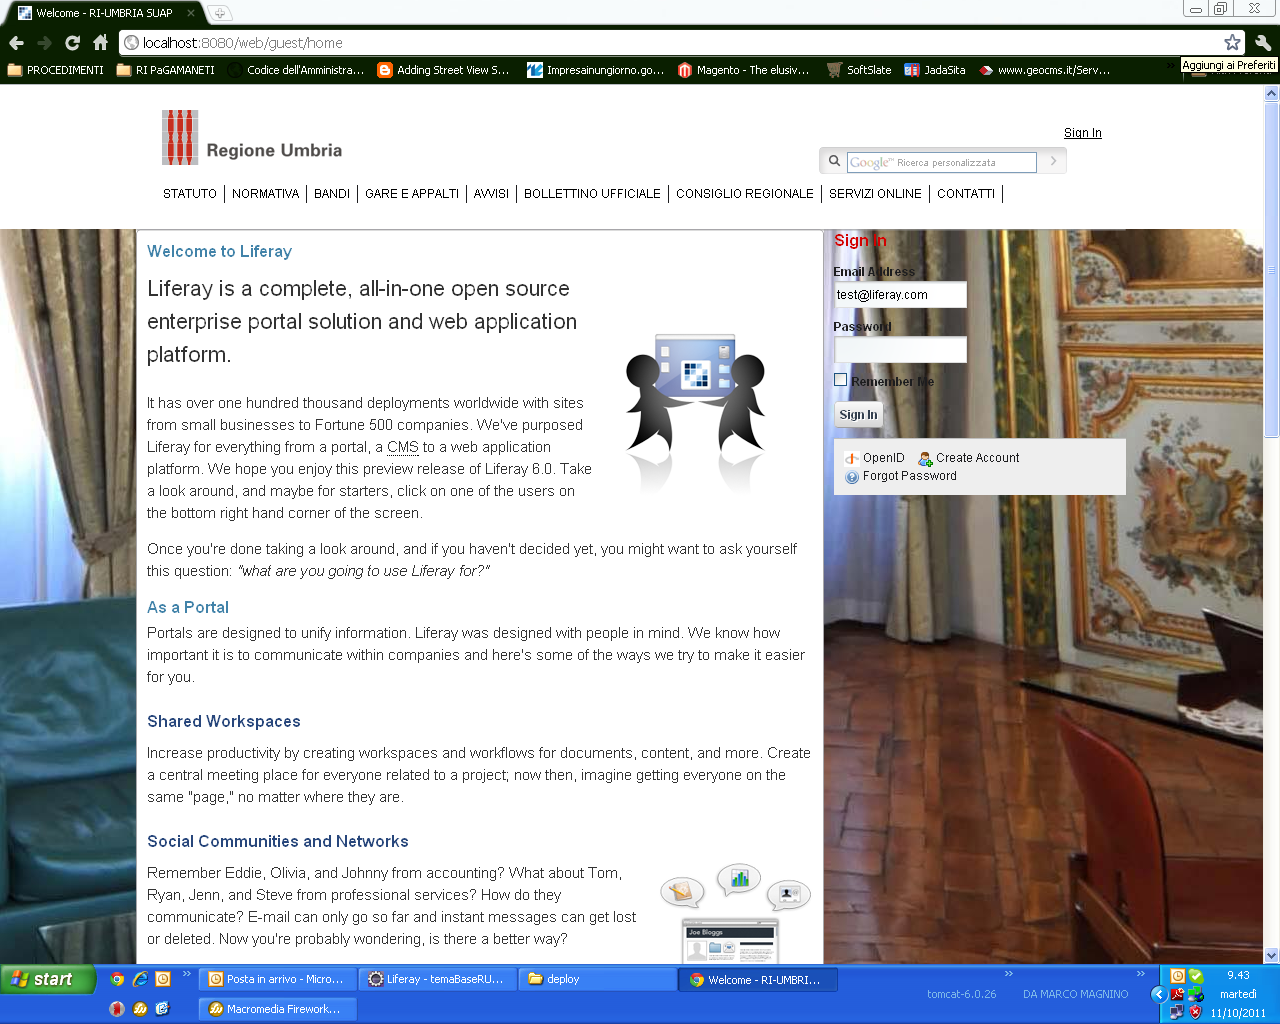Open the SERVIZI ONLINE menu item
The width and height of the screenshot is (1280, 1024).
point(875,194)
